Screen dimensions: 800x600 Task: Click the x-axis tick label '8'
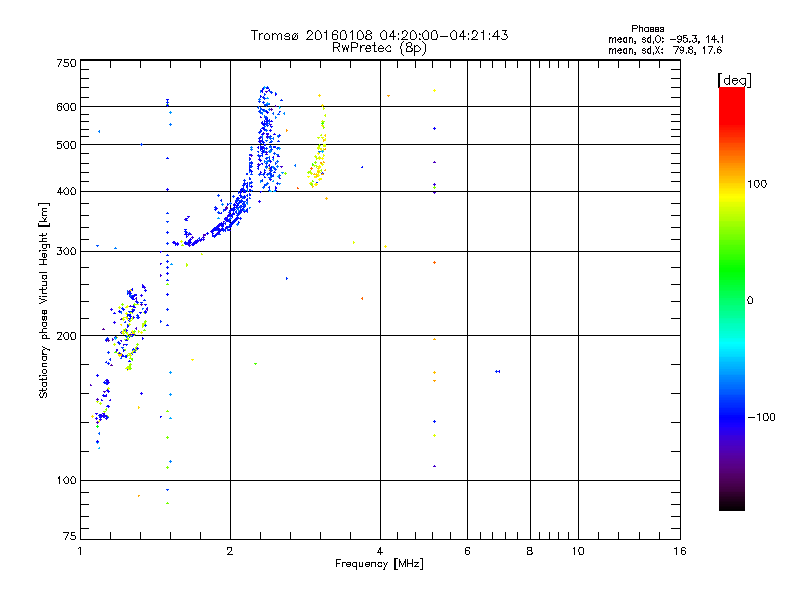tap(530, 551)
